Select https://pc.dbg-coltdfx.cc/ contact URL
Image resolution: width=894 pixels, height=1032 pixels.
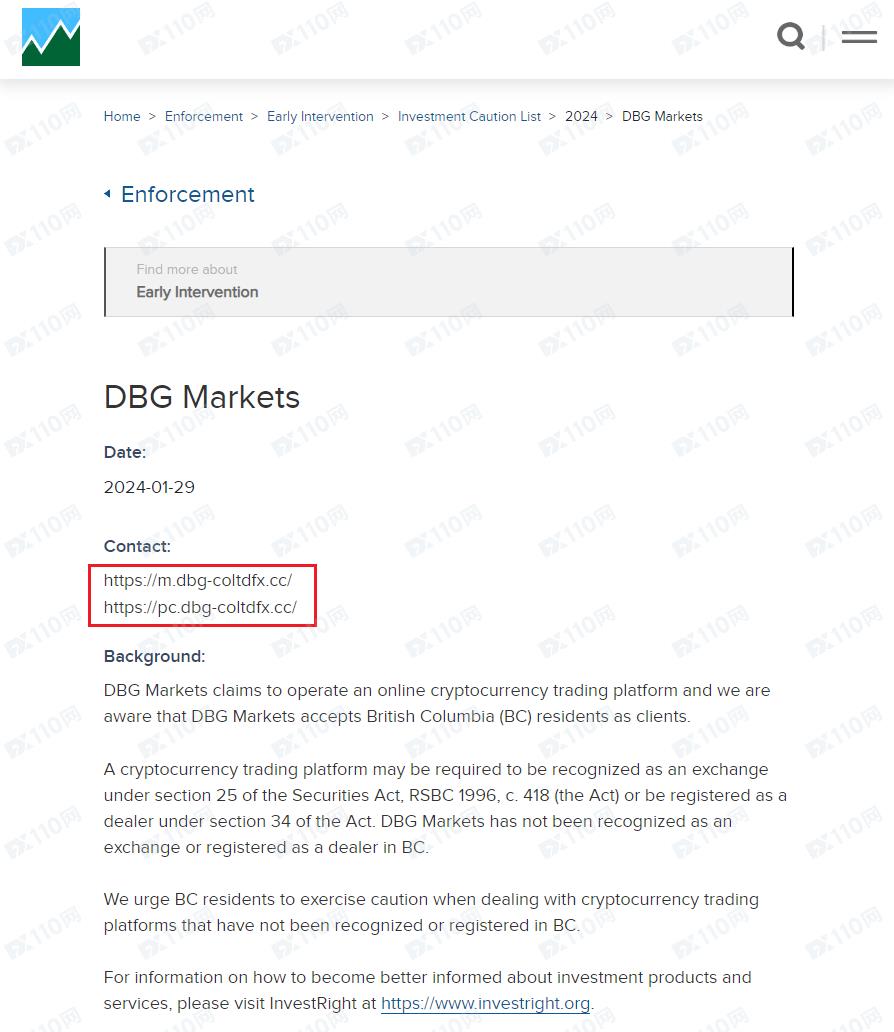click(200, 607)
